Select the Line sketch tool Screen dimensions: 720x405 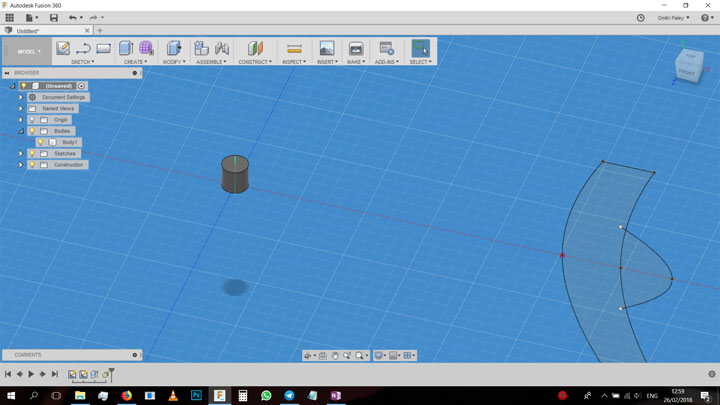(83, 48)
